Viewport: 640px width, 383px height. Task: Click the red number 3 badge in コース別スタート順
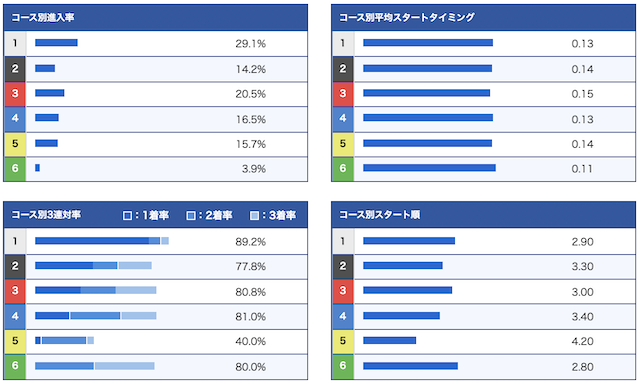click(x=343, y=291)
